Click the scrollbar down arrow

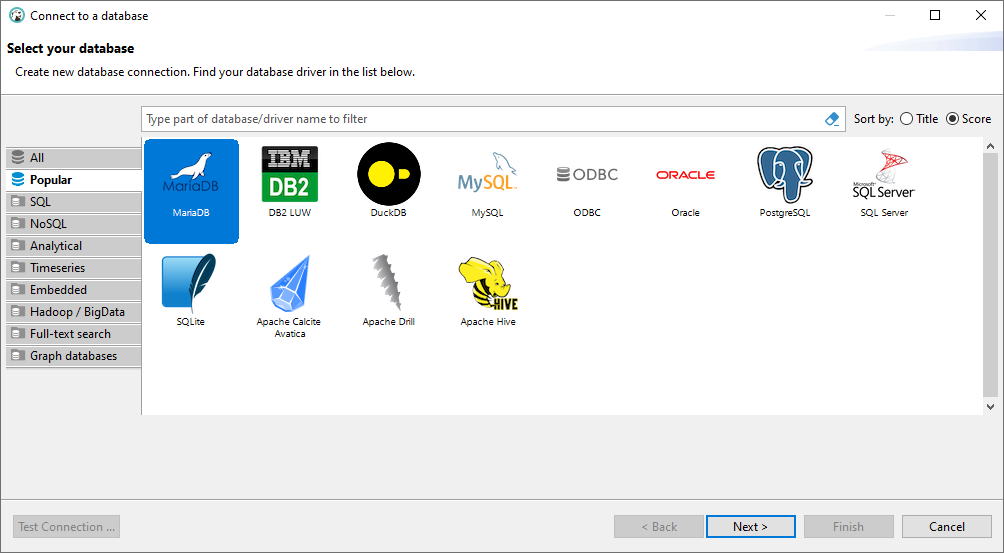click(990, 407)
